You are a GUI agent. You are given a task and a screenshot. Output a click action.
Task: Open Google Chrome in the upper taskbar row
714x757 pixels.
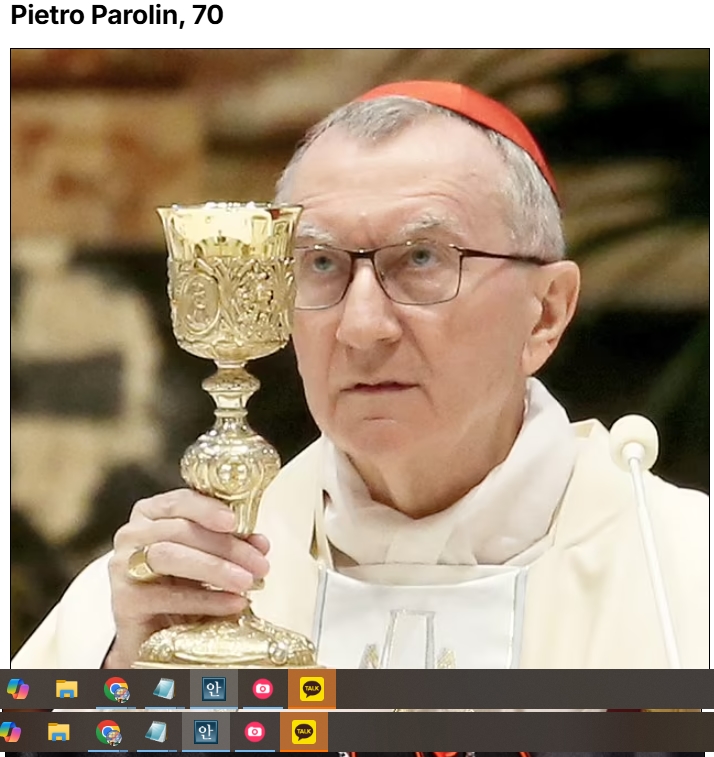[x=116, y=689]
